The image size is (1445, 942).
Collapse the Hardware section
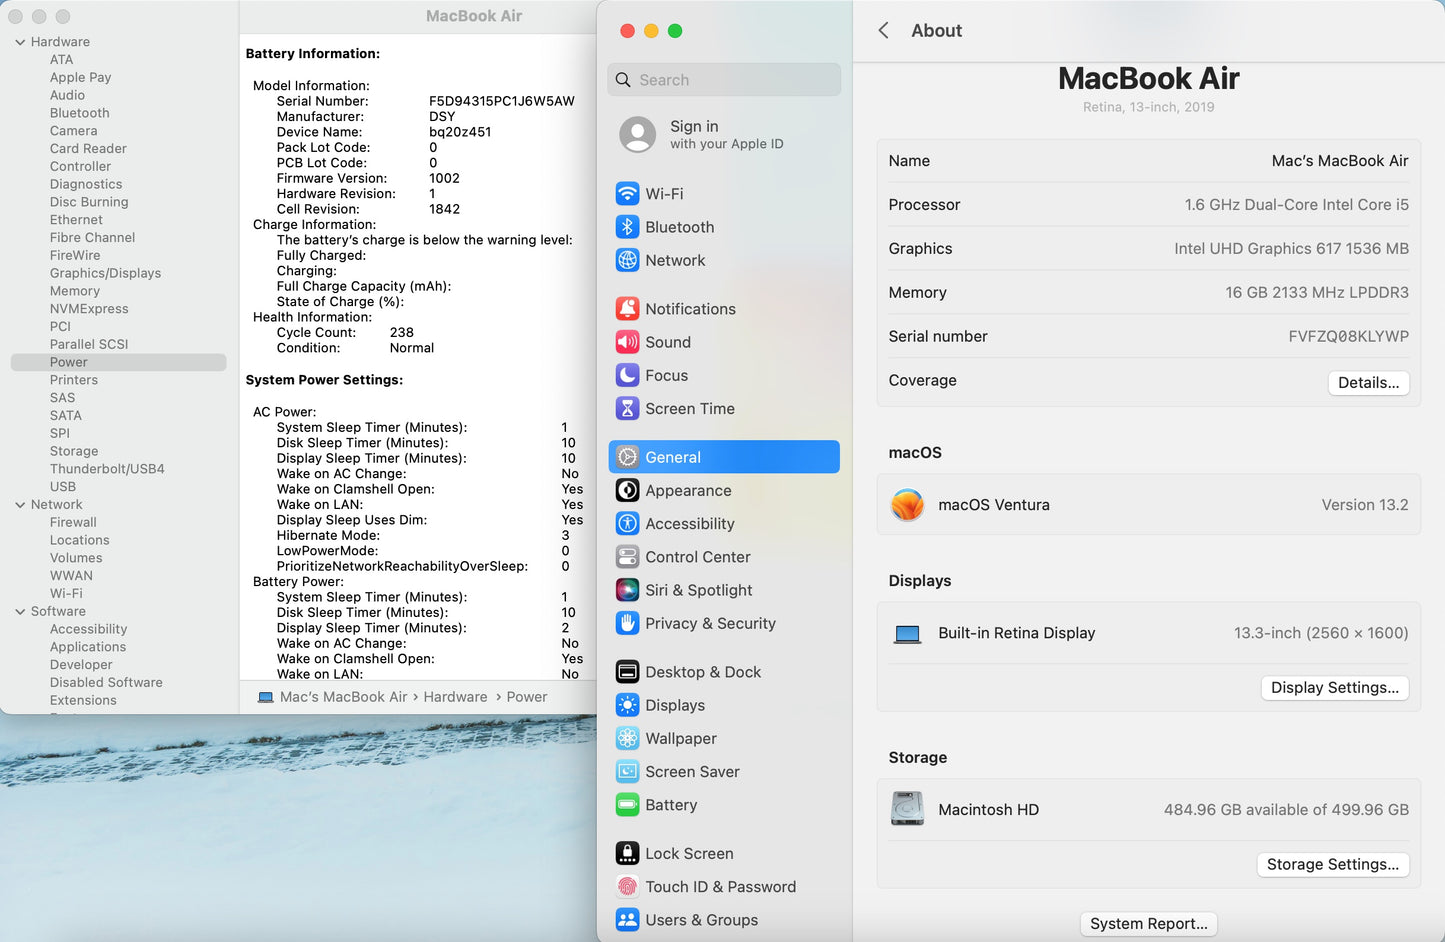(x=18, y=41)
